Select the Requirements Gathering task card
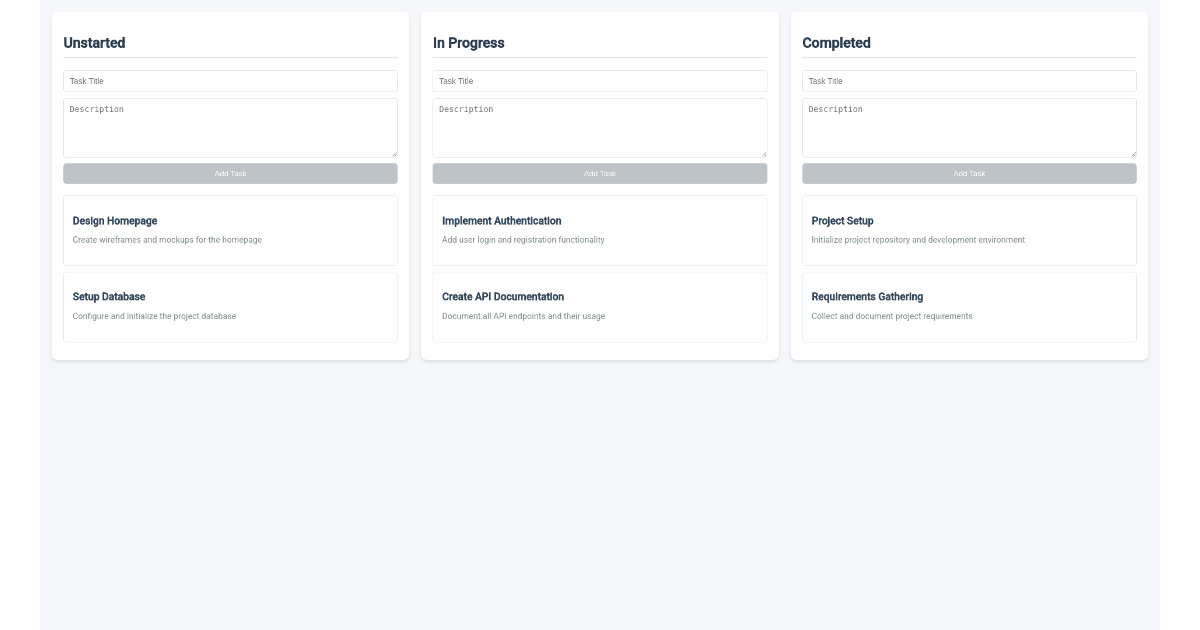1200x630 pixels. pos(969,306)
